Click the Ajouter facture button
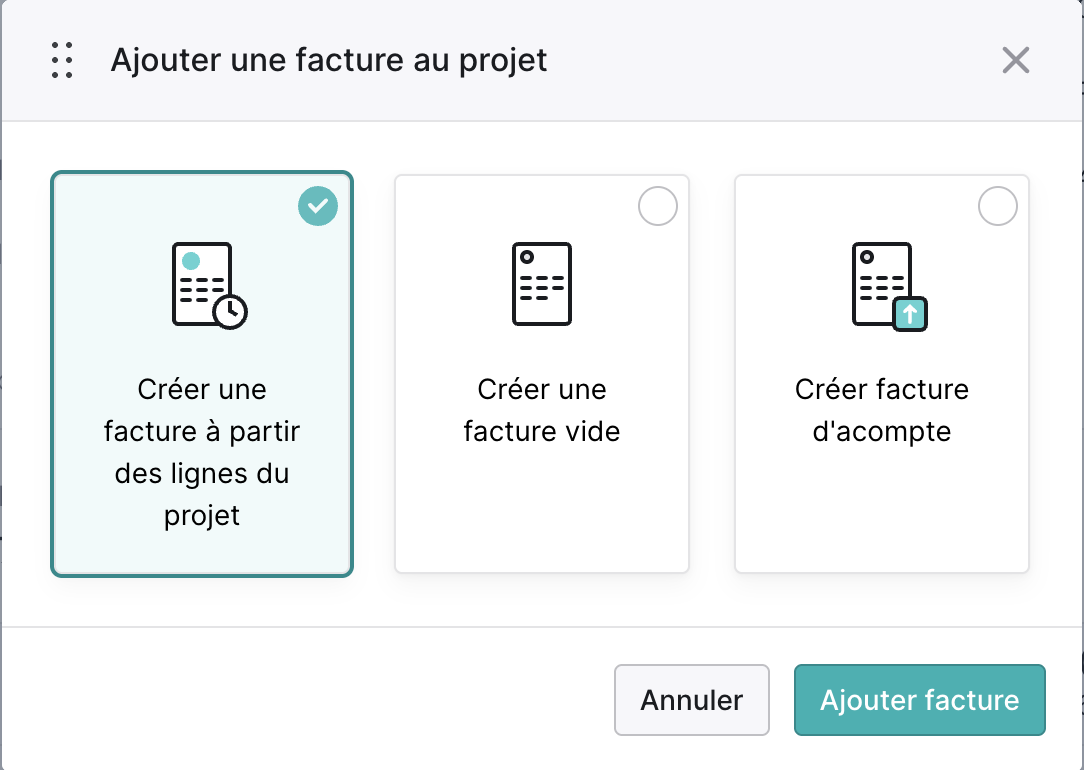Image resolution: width=1084 pixels, height=770 pixels. tap(919, 700)
